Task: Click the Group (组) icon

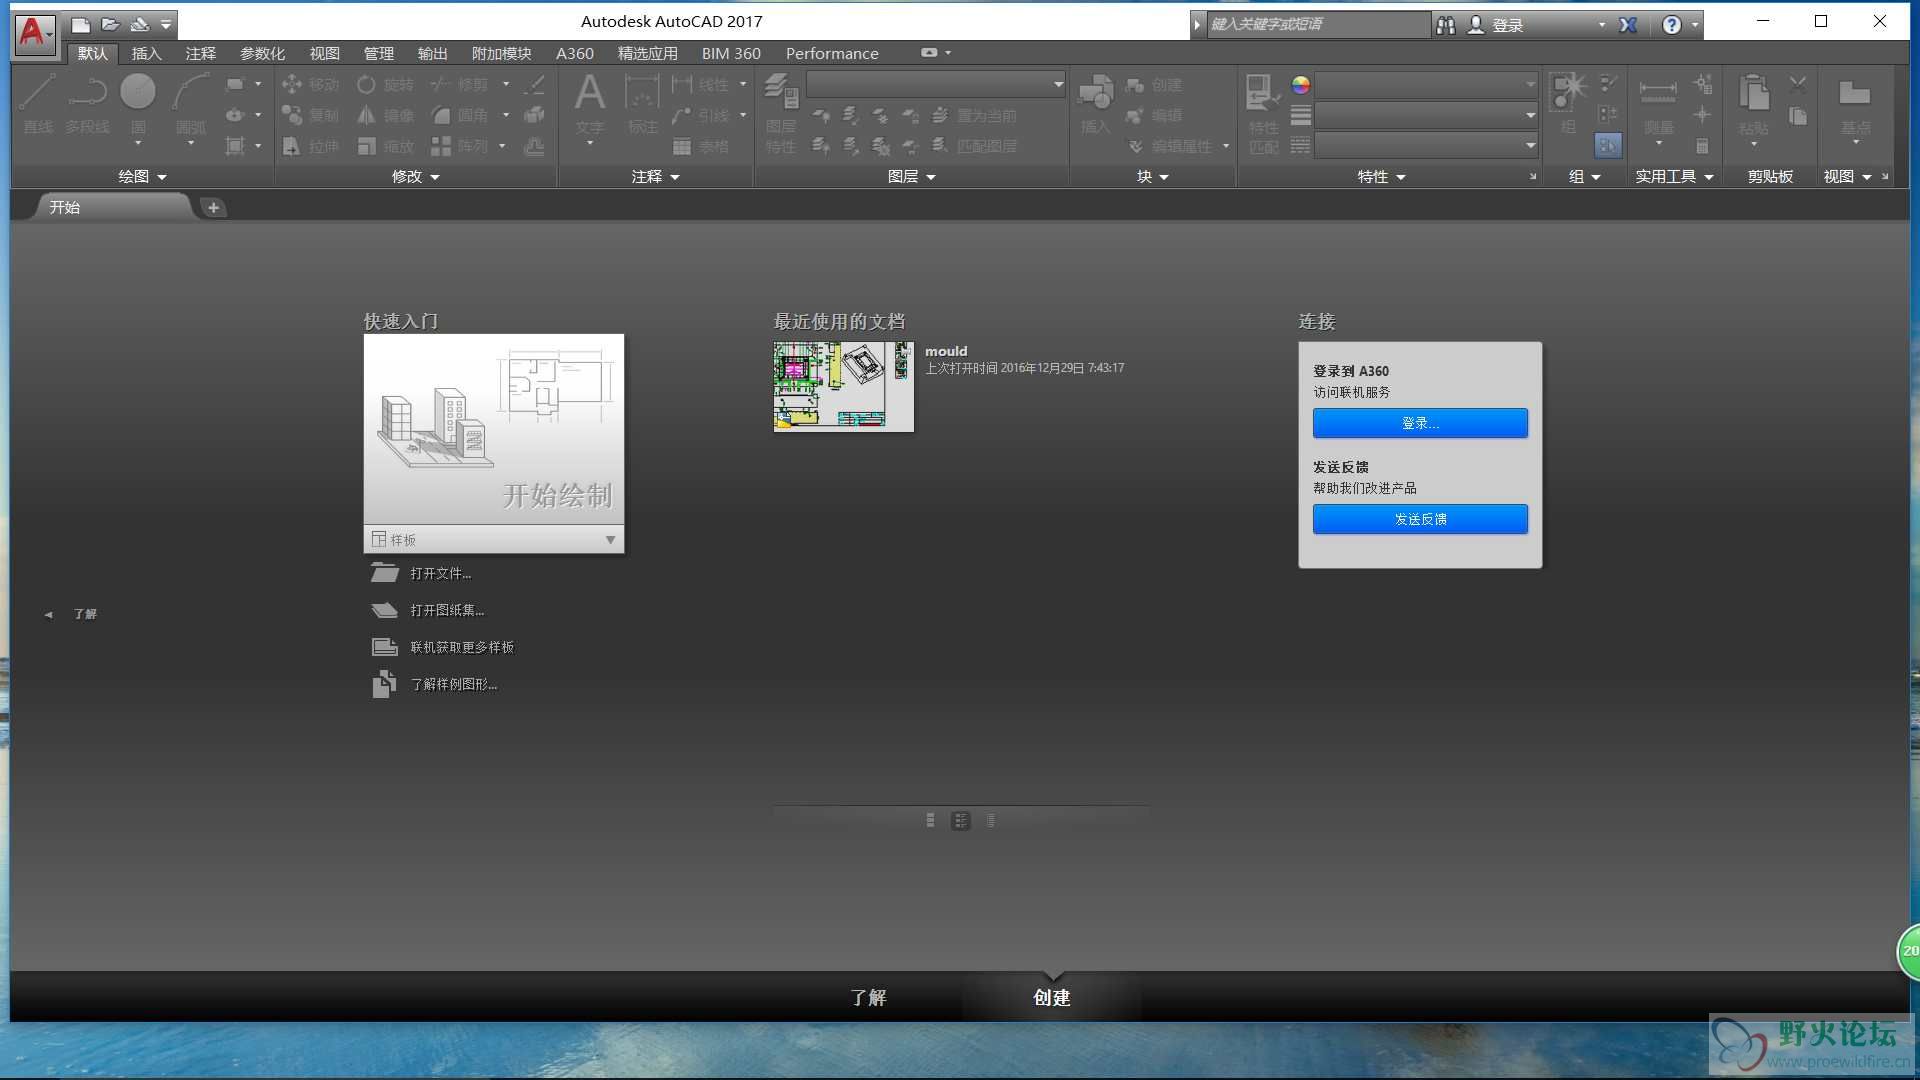Action: tap(1568, 104)
